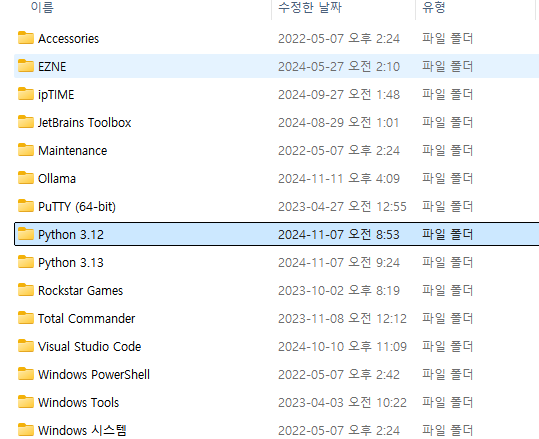Click the Ollama folder name
Viewport: 539px width, 439px height.
point(57,178)
